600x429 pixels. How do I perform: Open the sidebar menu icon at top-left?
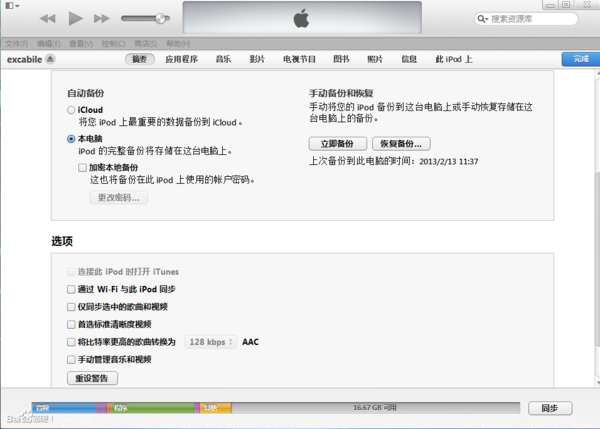click(12, 6)
